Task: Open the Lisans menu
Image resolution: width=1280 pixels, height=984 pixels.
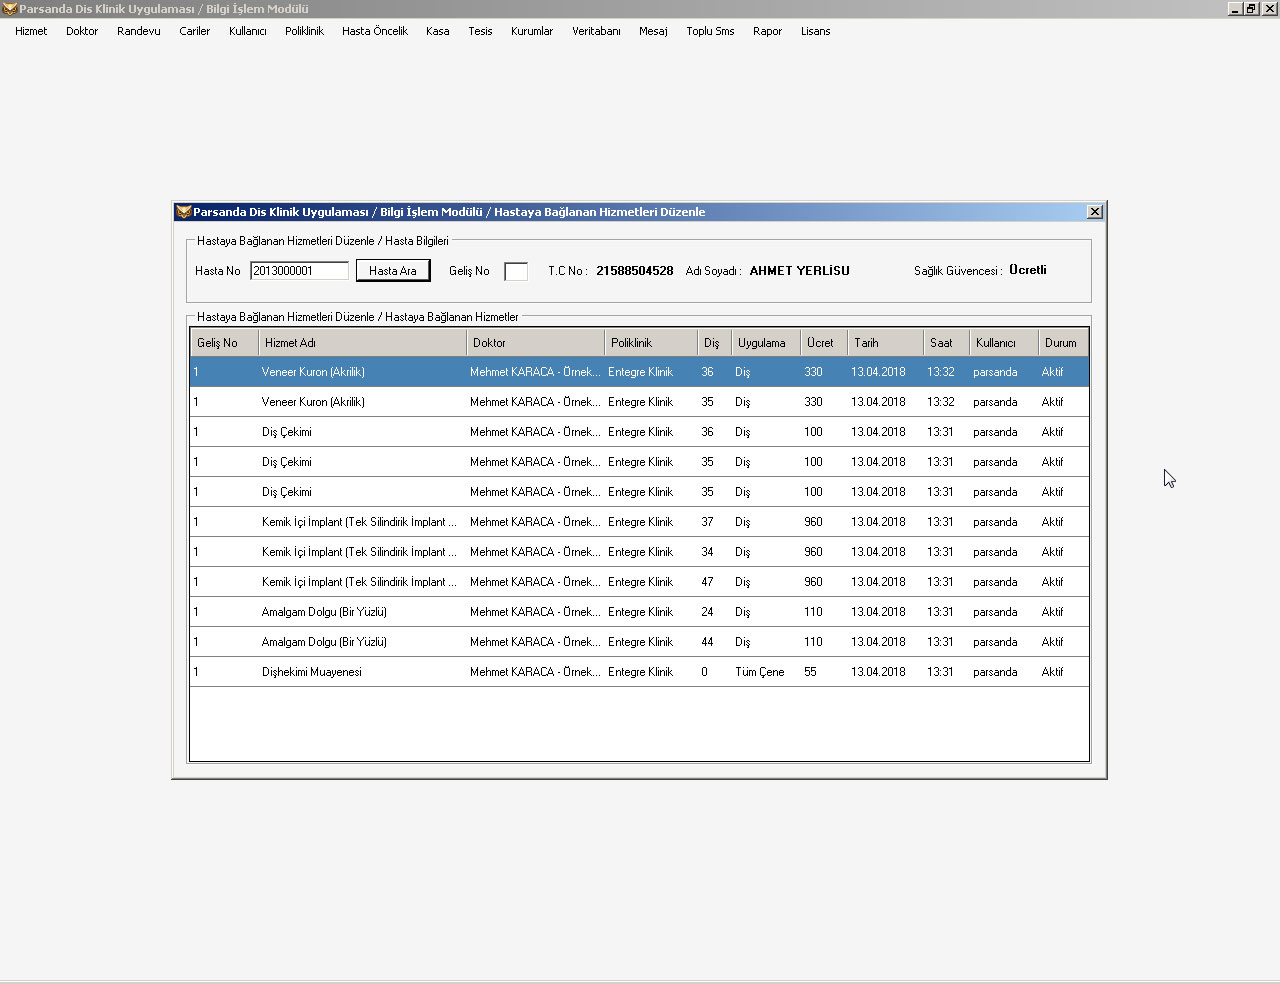Action: (815, 31)
